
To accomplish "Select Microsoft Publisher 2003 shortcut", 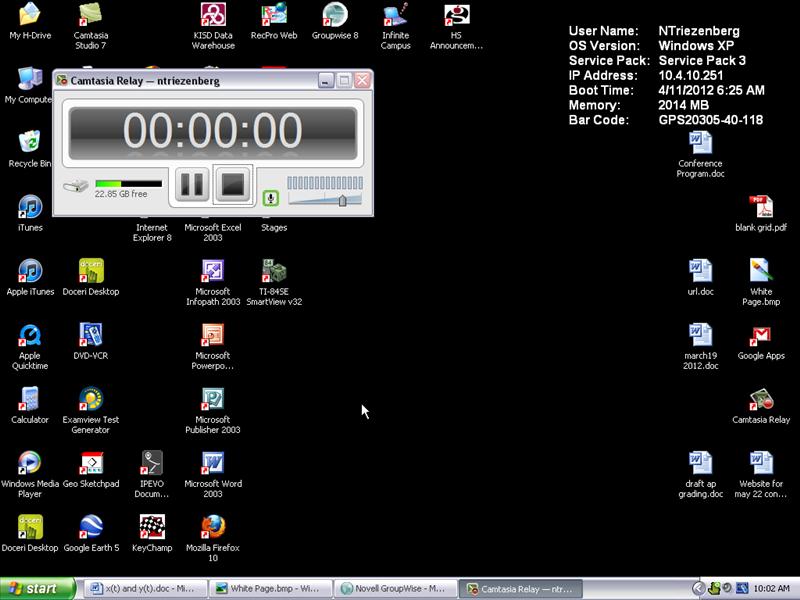I will 213,410.
